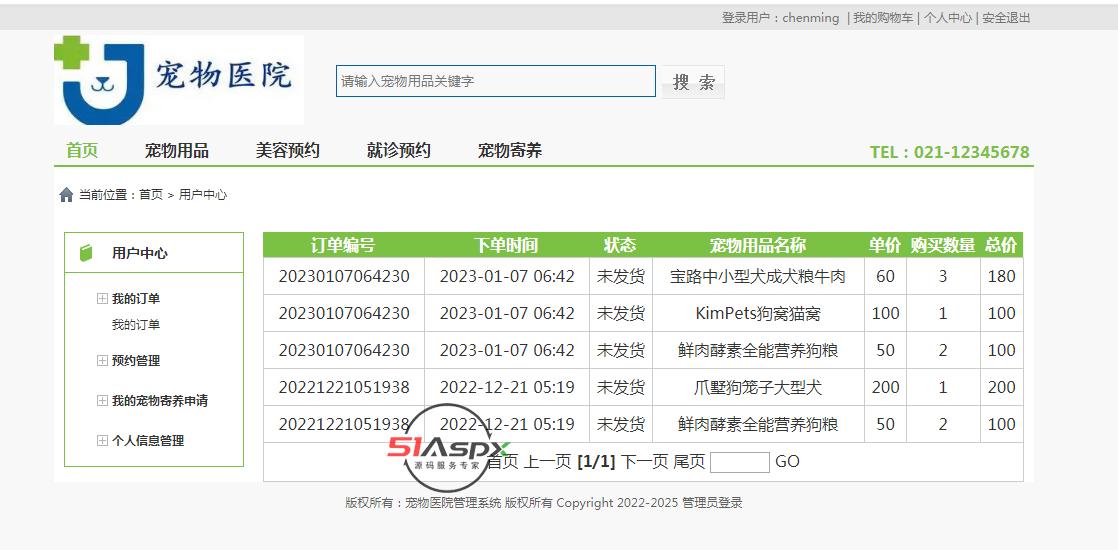
Task: Expand the 我的订单 tree node
Action: point(102,298)
